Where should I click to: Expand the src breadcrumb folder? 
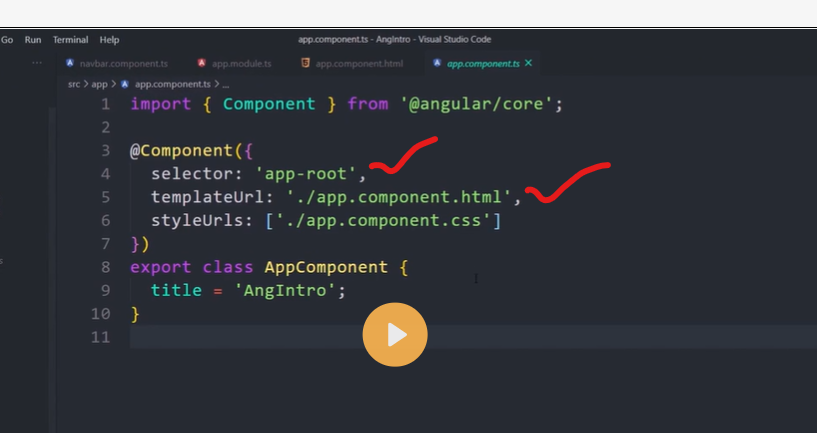point(73,85)
